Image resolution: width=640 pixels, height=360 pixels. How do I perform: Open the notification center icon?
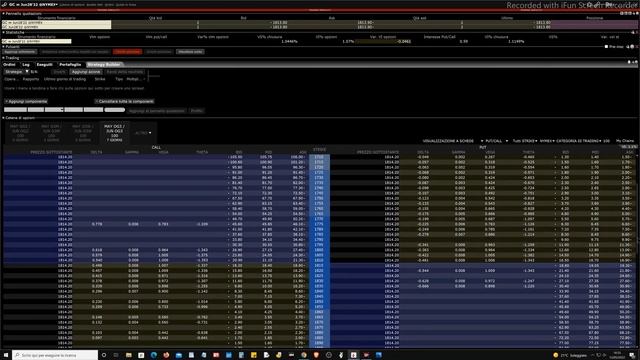632,355
